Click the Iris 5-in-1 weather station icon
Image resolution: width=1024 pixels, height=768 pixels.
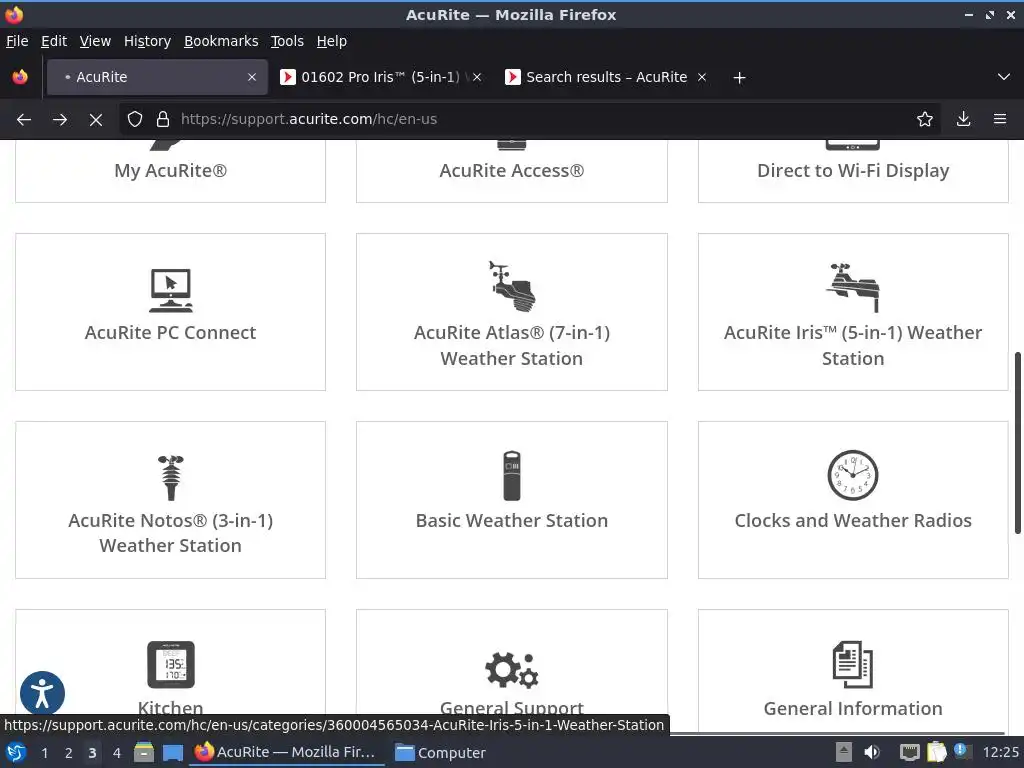click(x=853, y=288)
